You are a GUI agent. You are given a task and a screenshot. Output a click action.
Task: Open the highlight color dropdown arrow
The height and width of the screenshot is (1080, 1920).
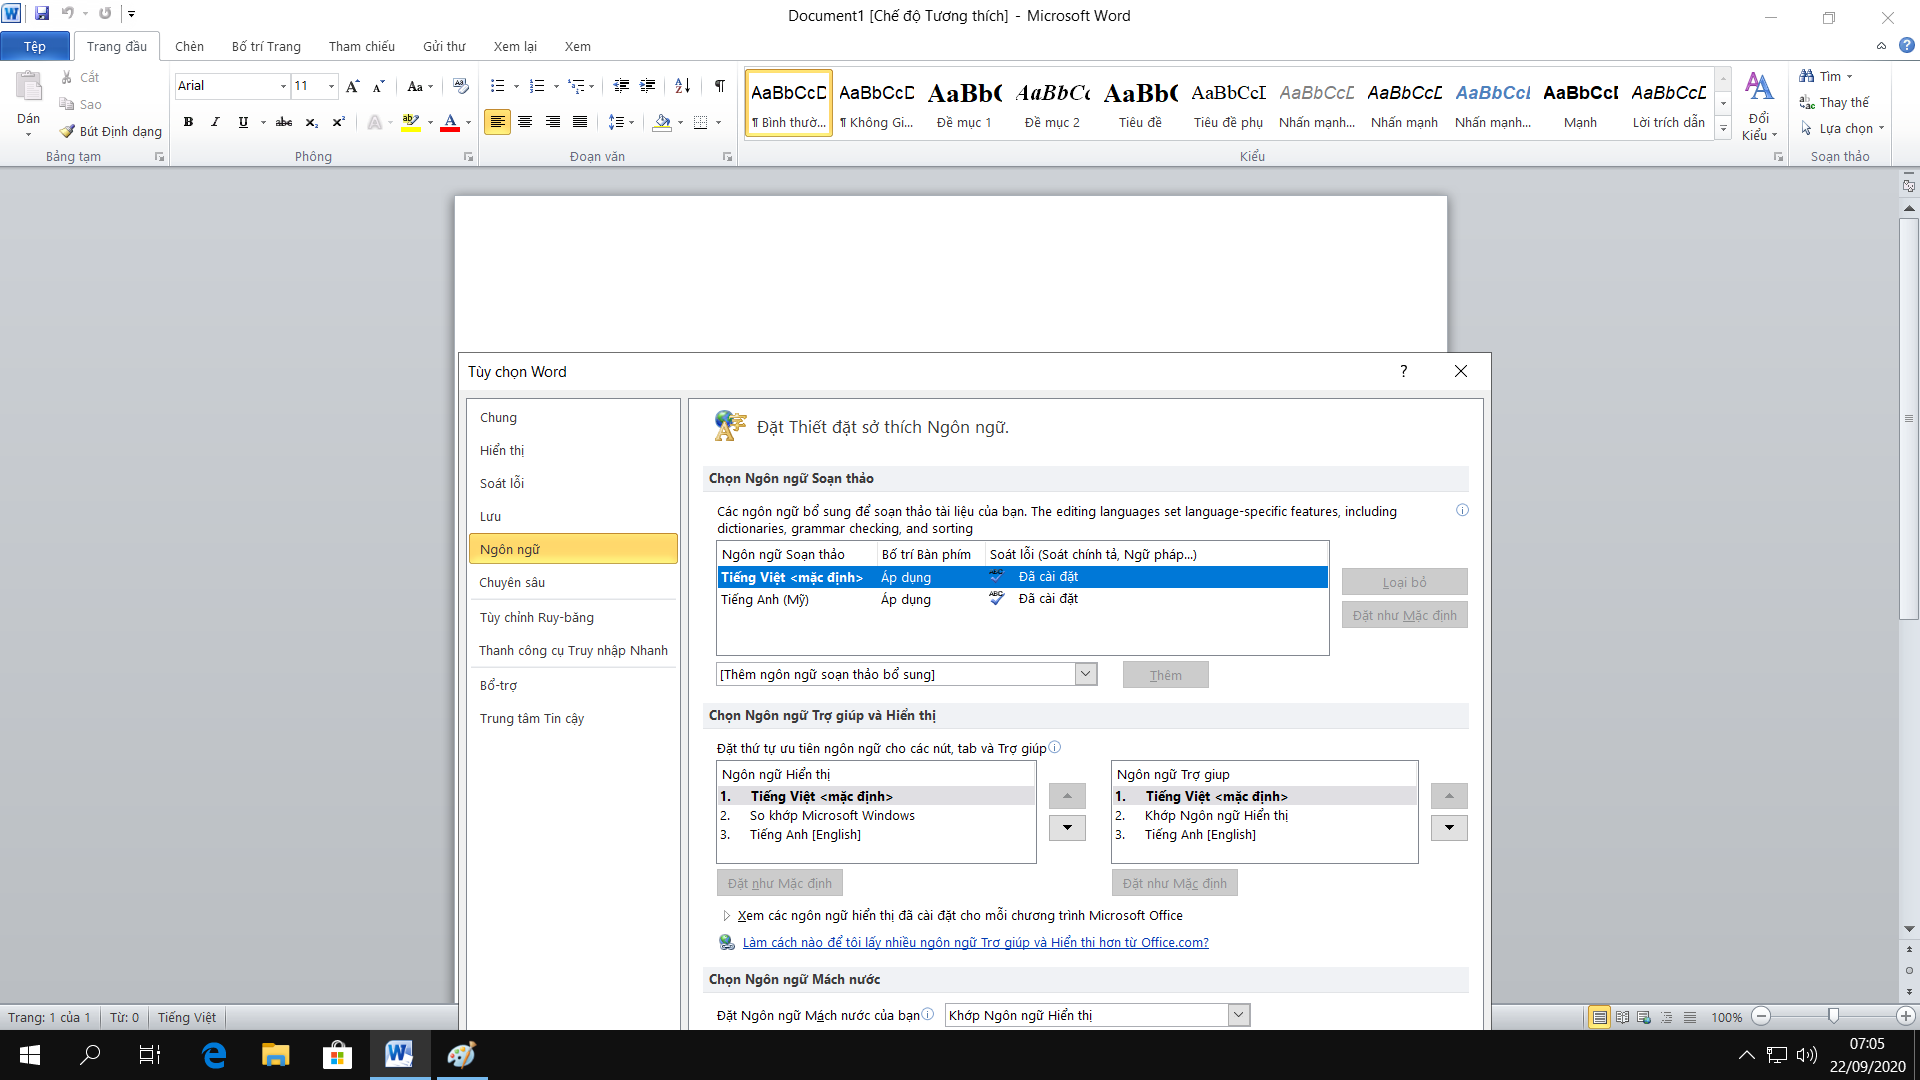point(430,123)
